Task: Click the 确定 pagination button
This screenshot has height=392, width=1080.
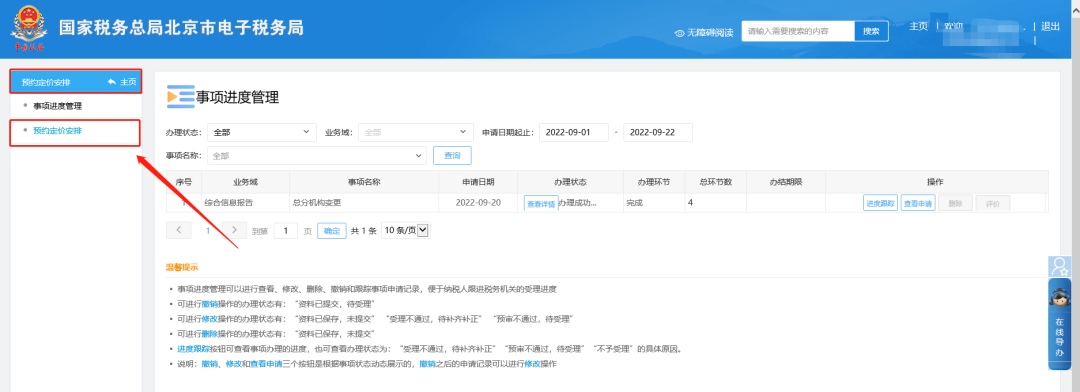Action: click(x=332, y=231)
